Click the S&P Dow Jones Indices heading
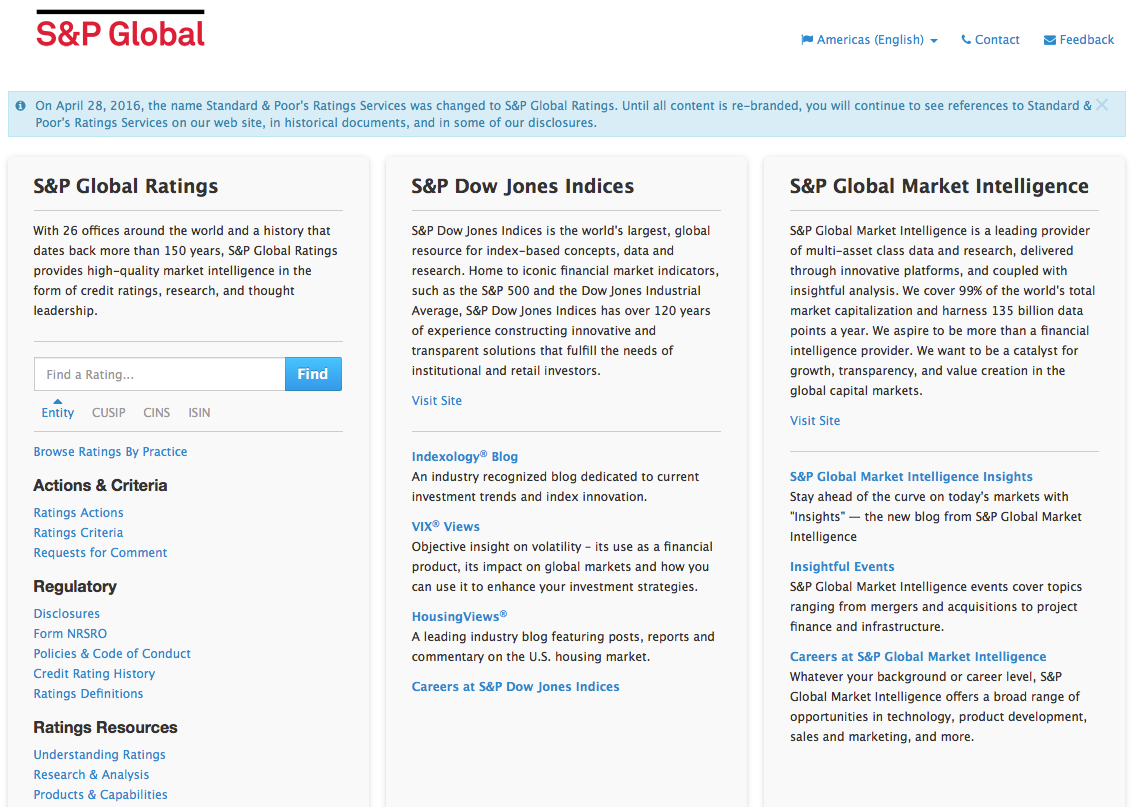This screenshot has width=1134, height=807. click(x=523, y=186)
